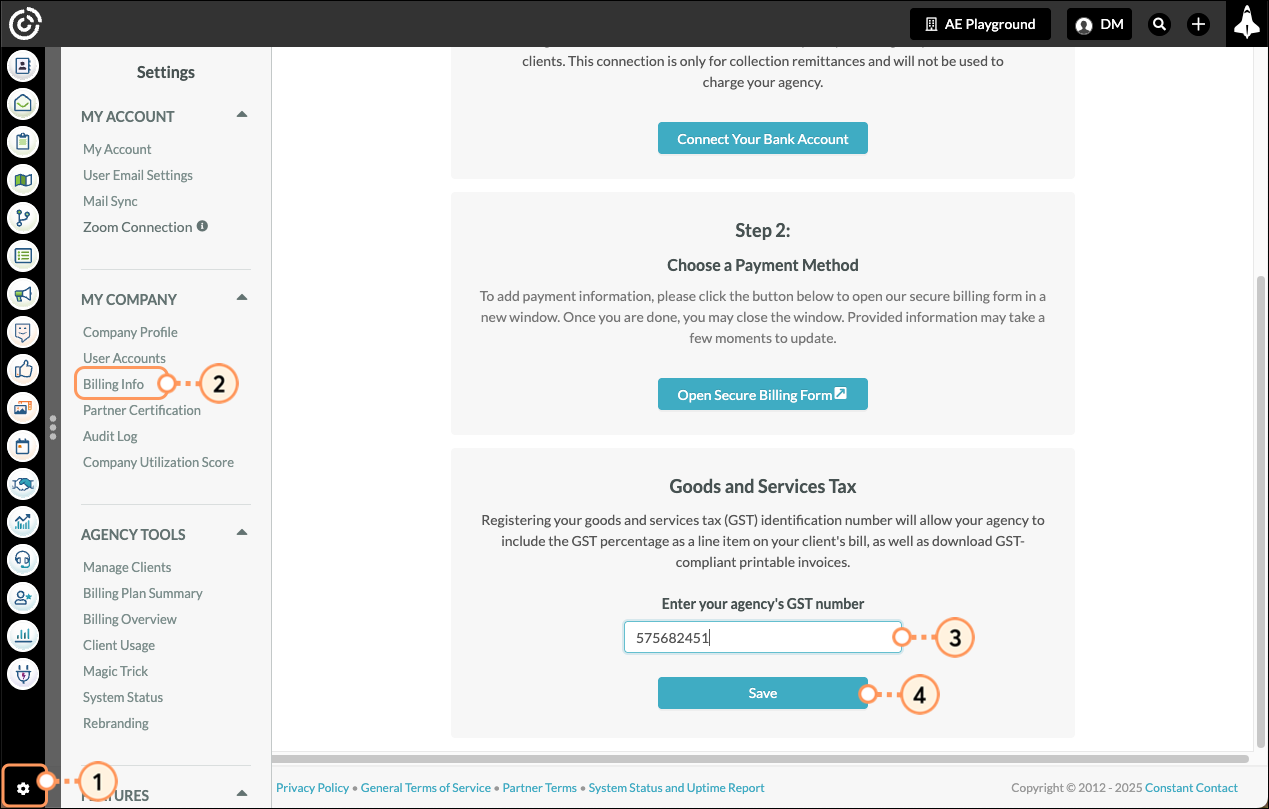Click the search magnifier icon
Image resolution: width=1269 pixels, height=809 pixels.
pos(1159,24)
